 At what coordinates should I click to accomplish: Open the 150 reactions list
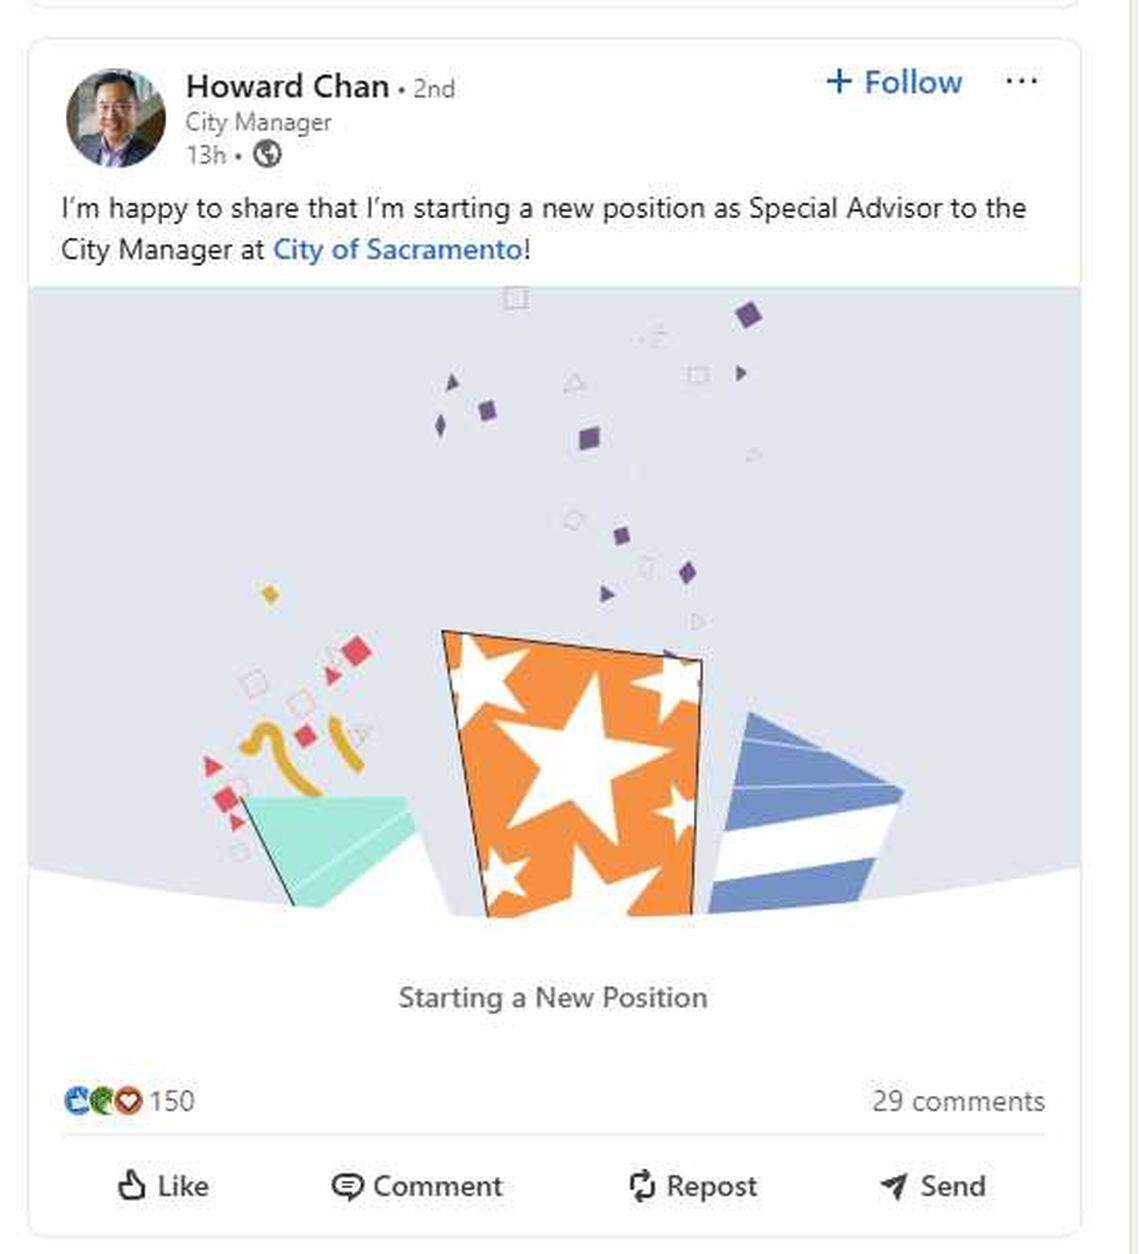170,1102
